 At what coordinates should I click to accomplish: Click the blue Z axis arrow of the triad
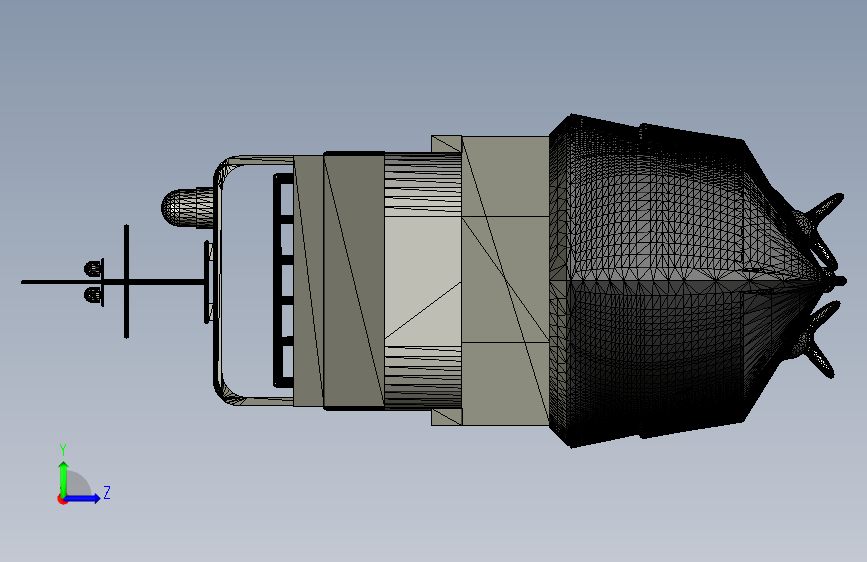tap(83, 498)
